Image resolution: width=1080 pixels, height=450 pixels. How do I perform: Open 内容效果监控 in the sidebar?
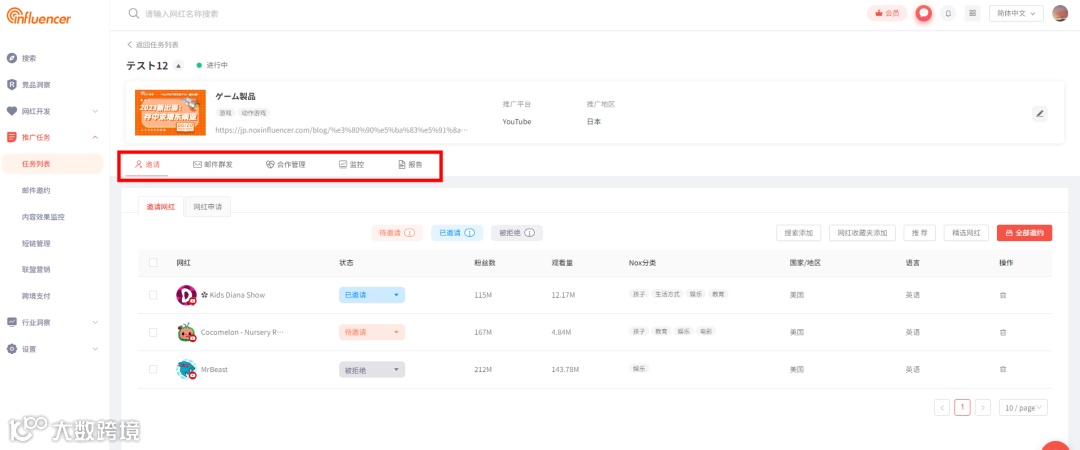(x=43, y=216)
